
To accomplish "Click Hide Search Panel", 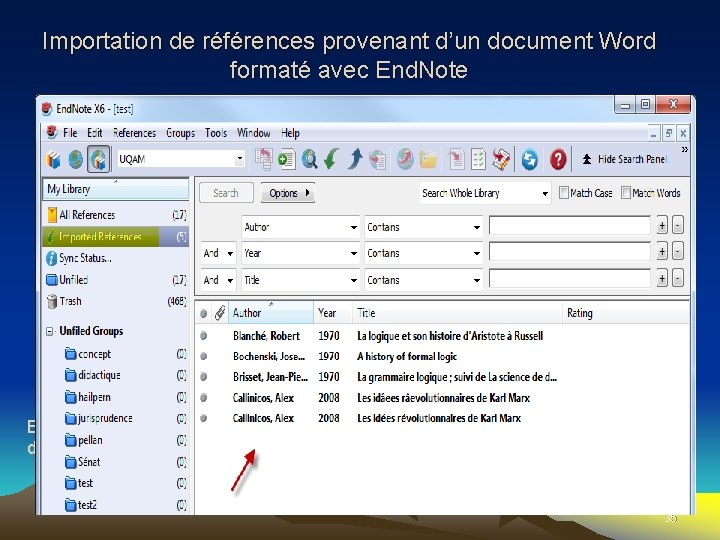I will [x=624, y=159].
